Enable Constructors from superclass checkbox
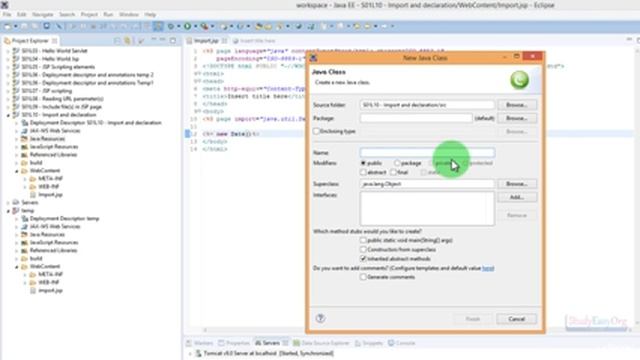The width and height of the screenshot is (640, 360). click(363, 249)
